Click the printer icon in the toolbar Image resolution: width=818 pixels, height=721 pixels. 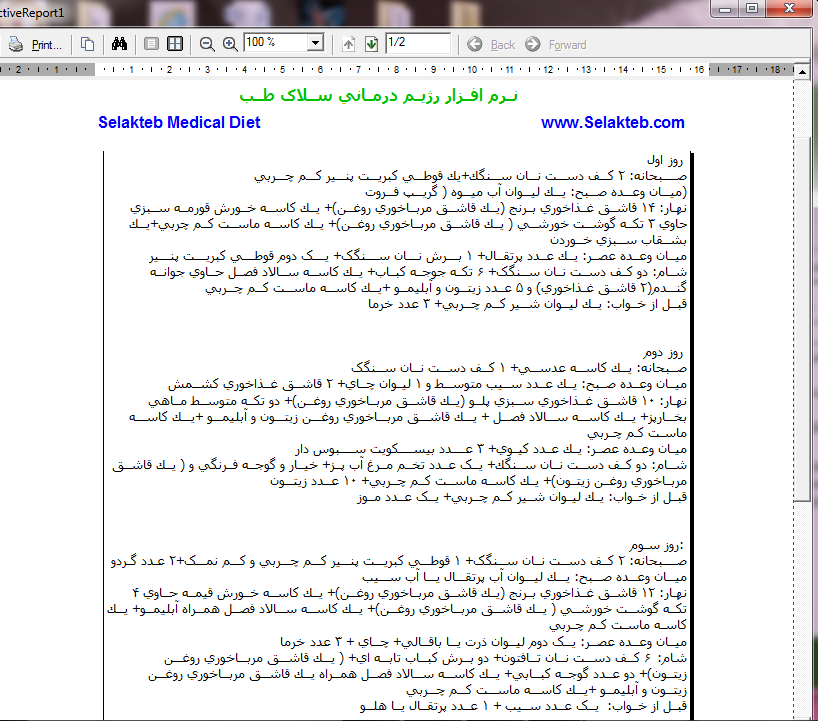point(16,44)
